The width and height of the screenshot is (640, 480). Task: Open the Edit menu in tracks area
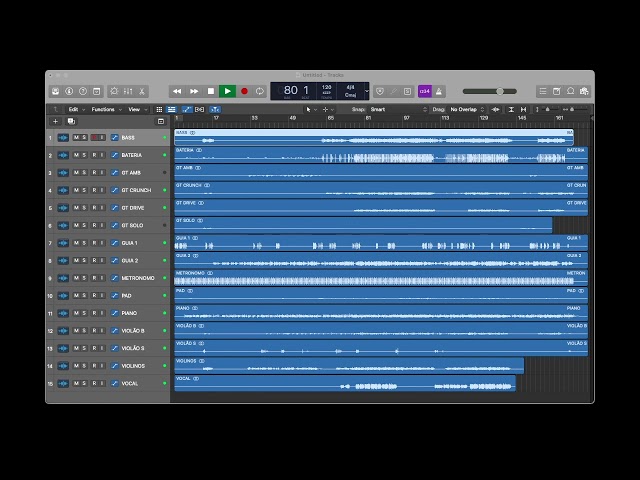pyautogui.click(x=76, y=109)
